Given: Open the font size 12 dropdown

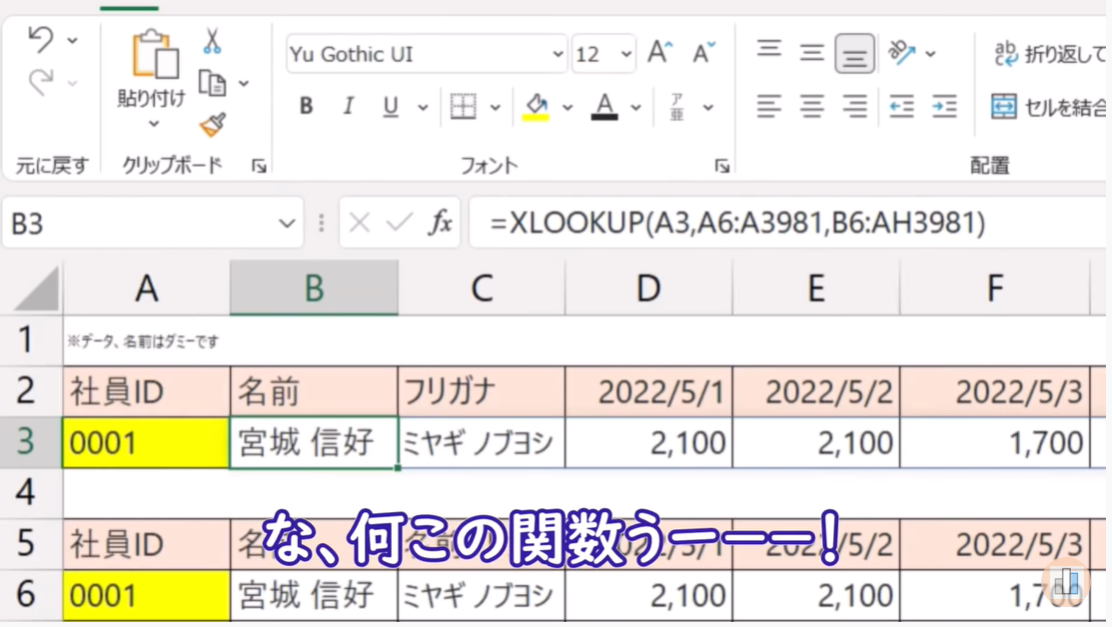Looking at the screenshot, I should coord(626,54).
